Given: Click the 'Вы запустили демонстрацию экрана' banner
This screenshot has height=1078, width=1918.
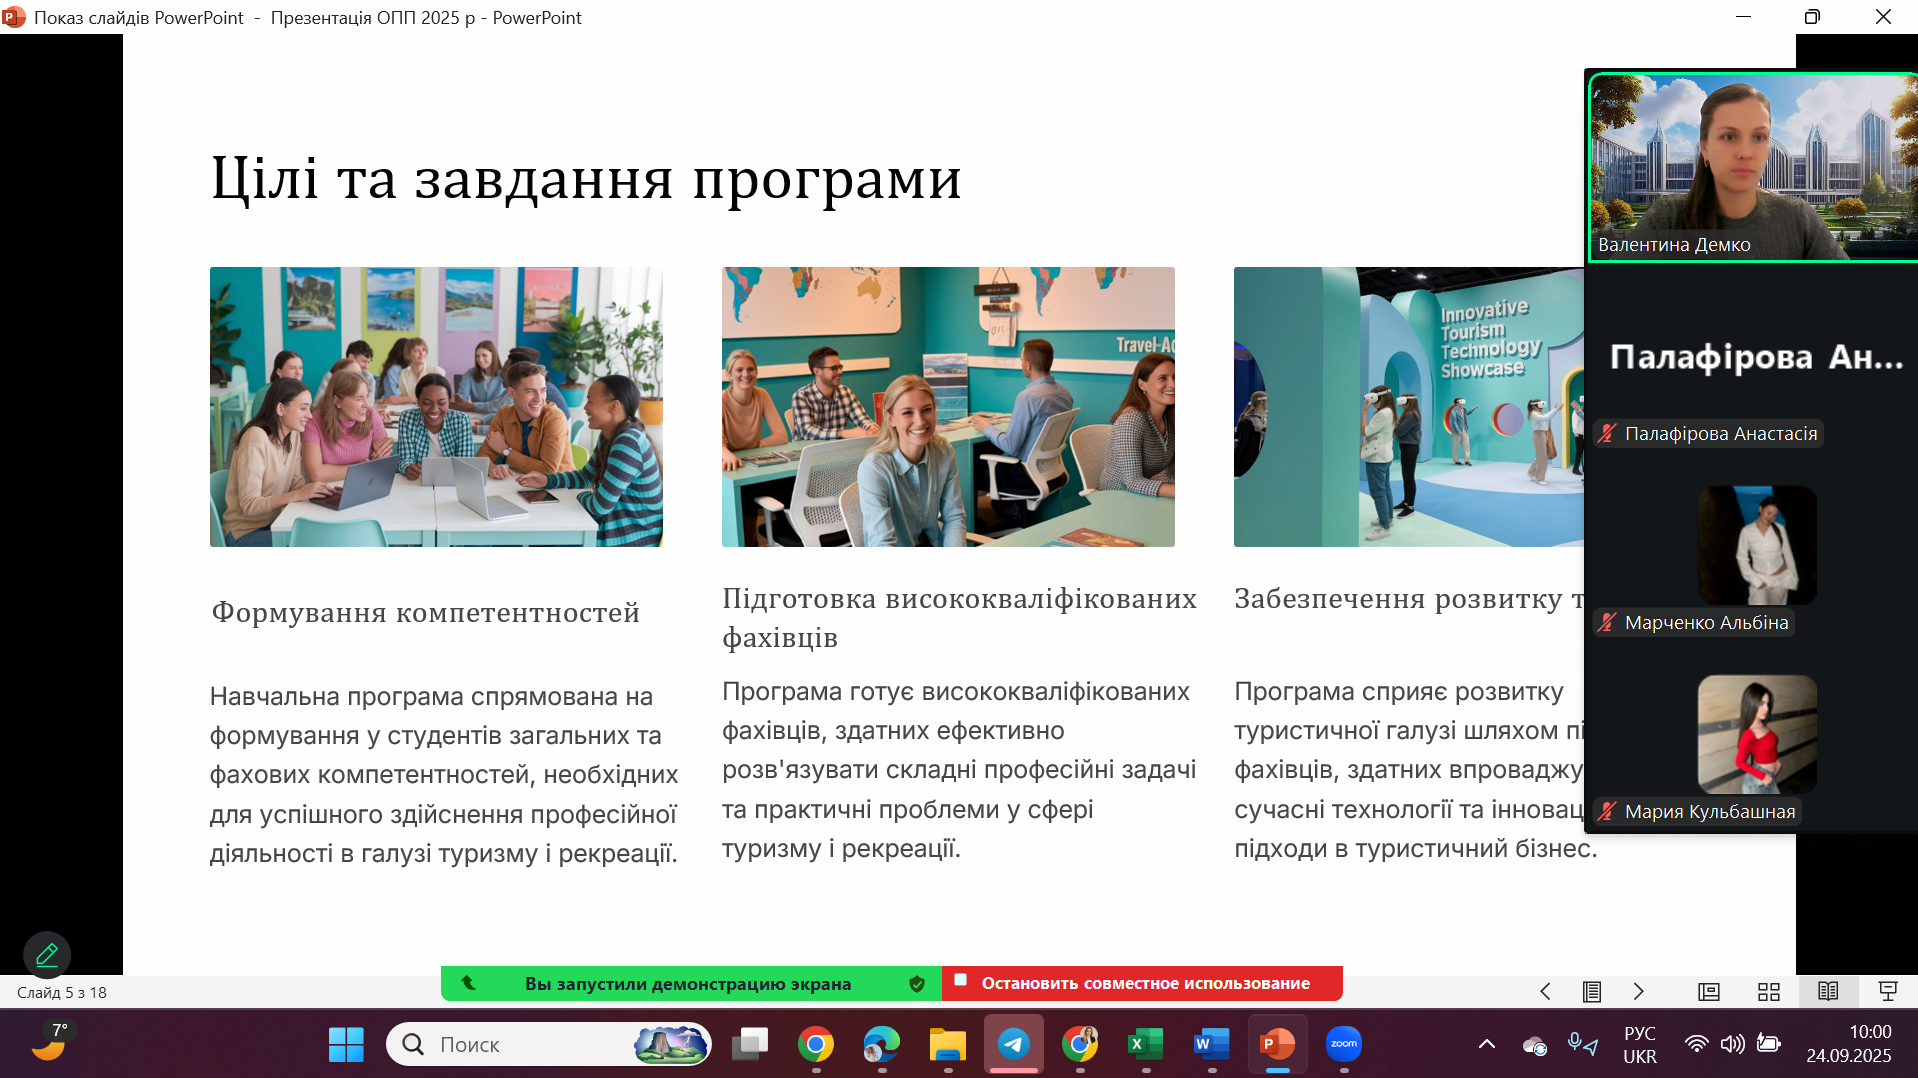Looking at the screenshot, I should 691,984.
